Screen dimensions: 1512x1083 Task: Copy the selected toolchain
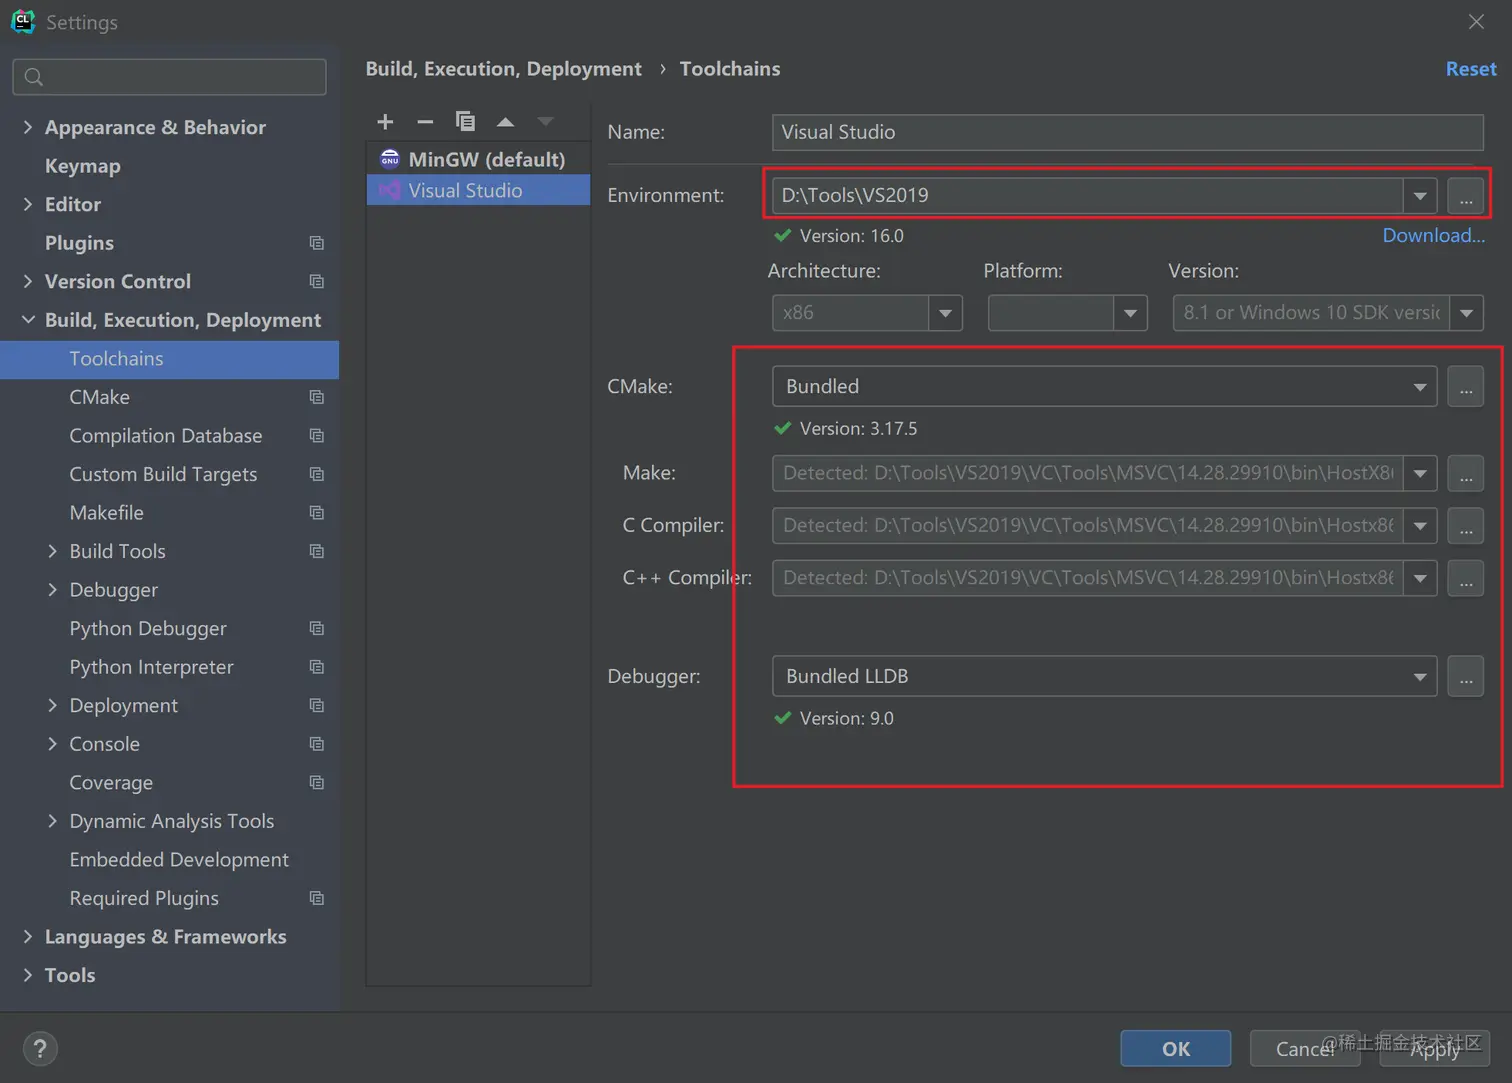465,122
